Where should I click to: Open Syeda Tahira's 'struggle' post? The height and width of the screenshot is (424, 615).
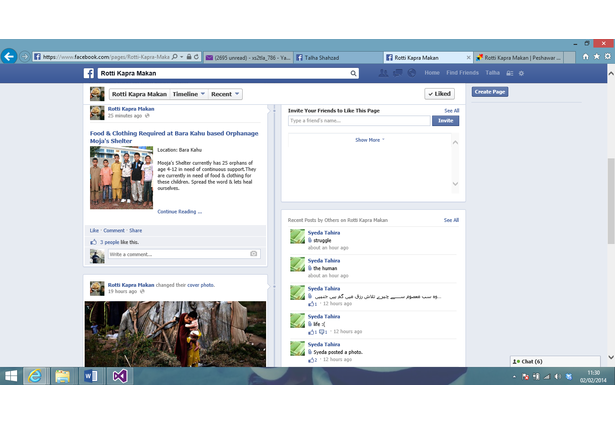[x=322, y=240]
